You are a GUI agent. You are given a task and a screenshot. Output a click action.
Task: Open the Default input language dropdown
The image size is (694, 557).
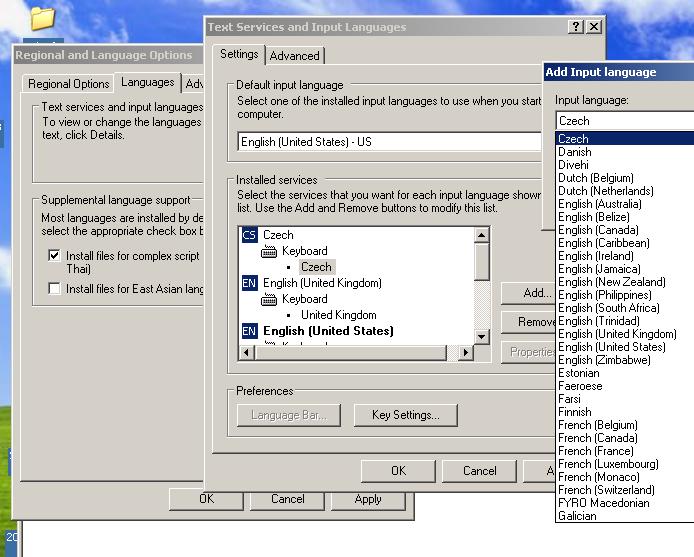point(389,142)
